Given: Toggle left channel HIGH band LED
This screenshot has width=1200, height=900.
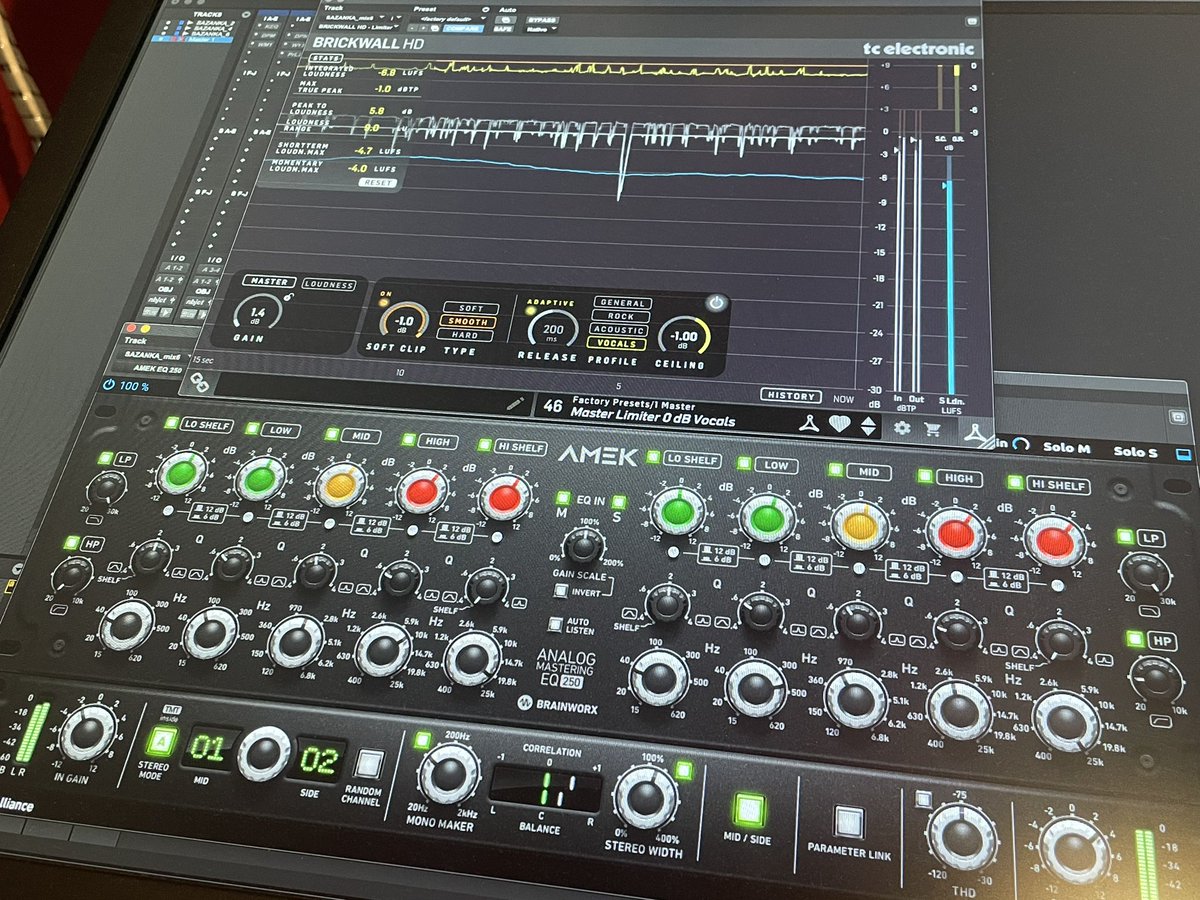Looking at the screenshot, I should point(408,439).
